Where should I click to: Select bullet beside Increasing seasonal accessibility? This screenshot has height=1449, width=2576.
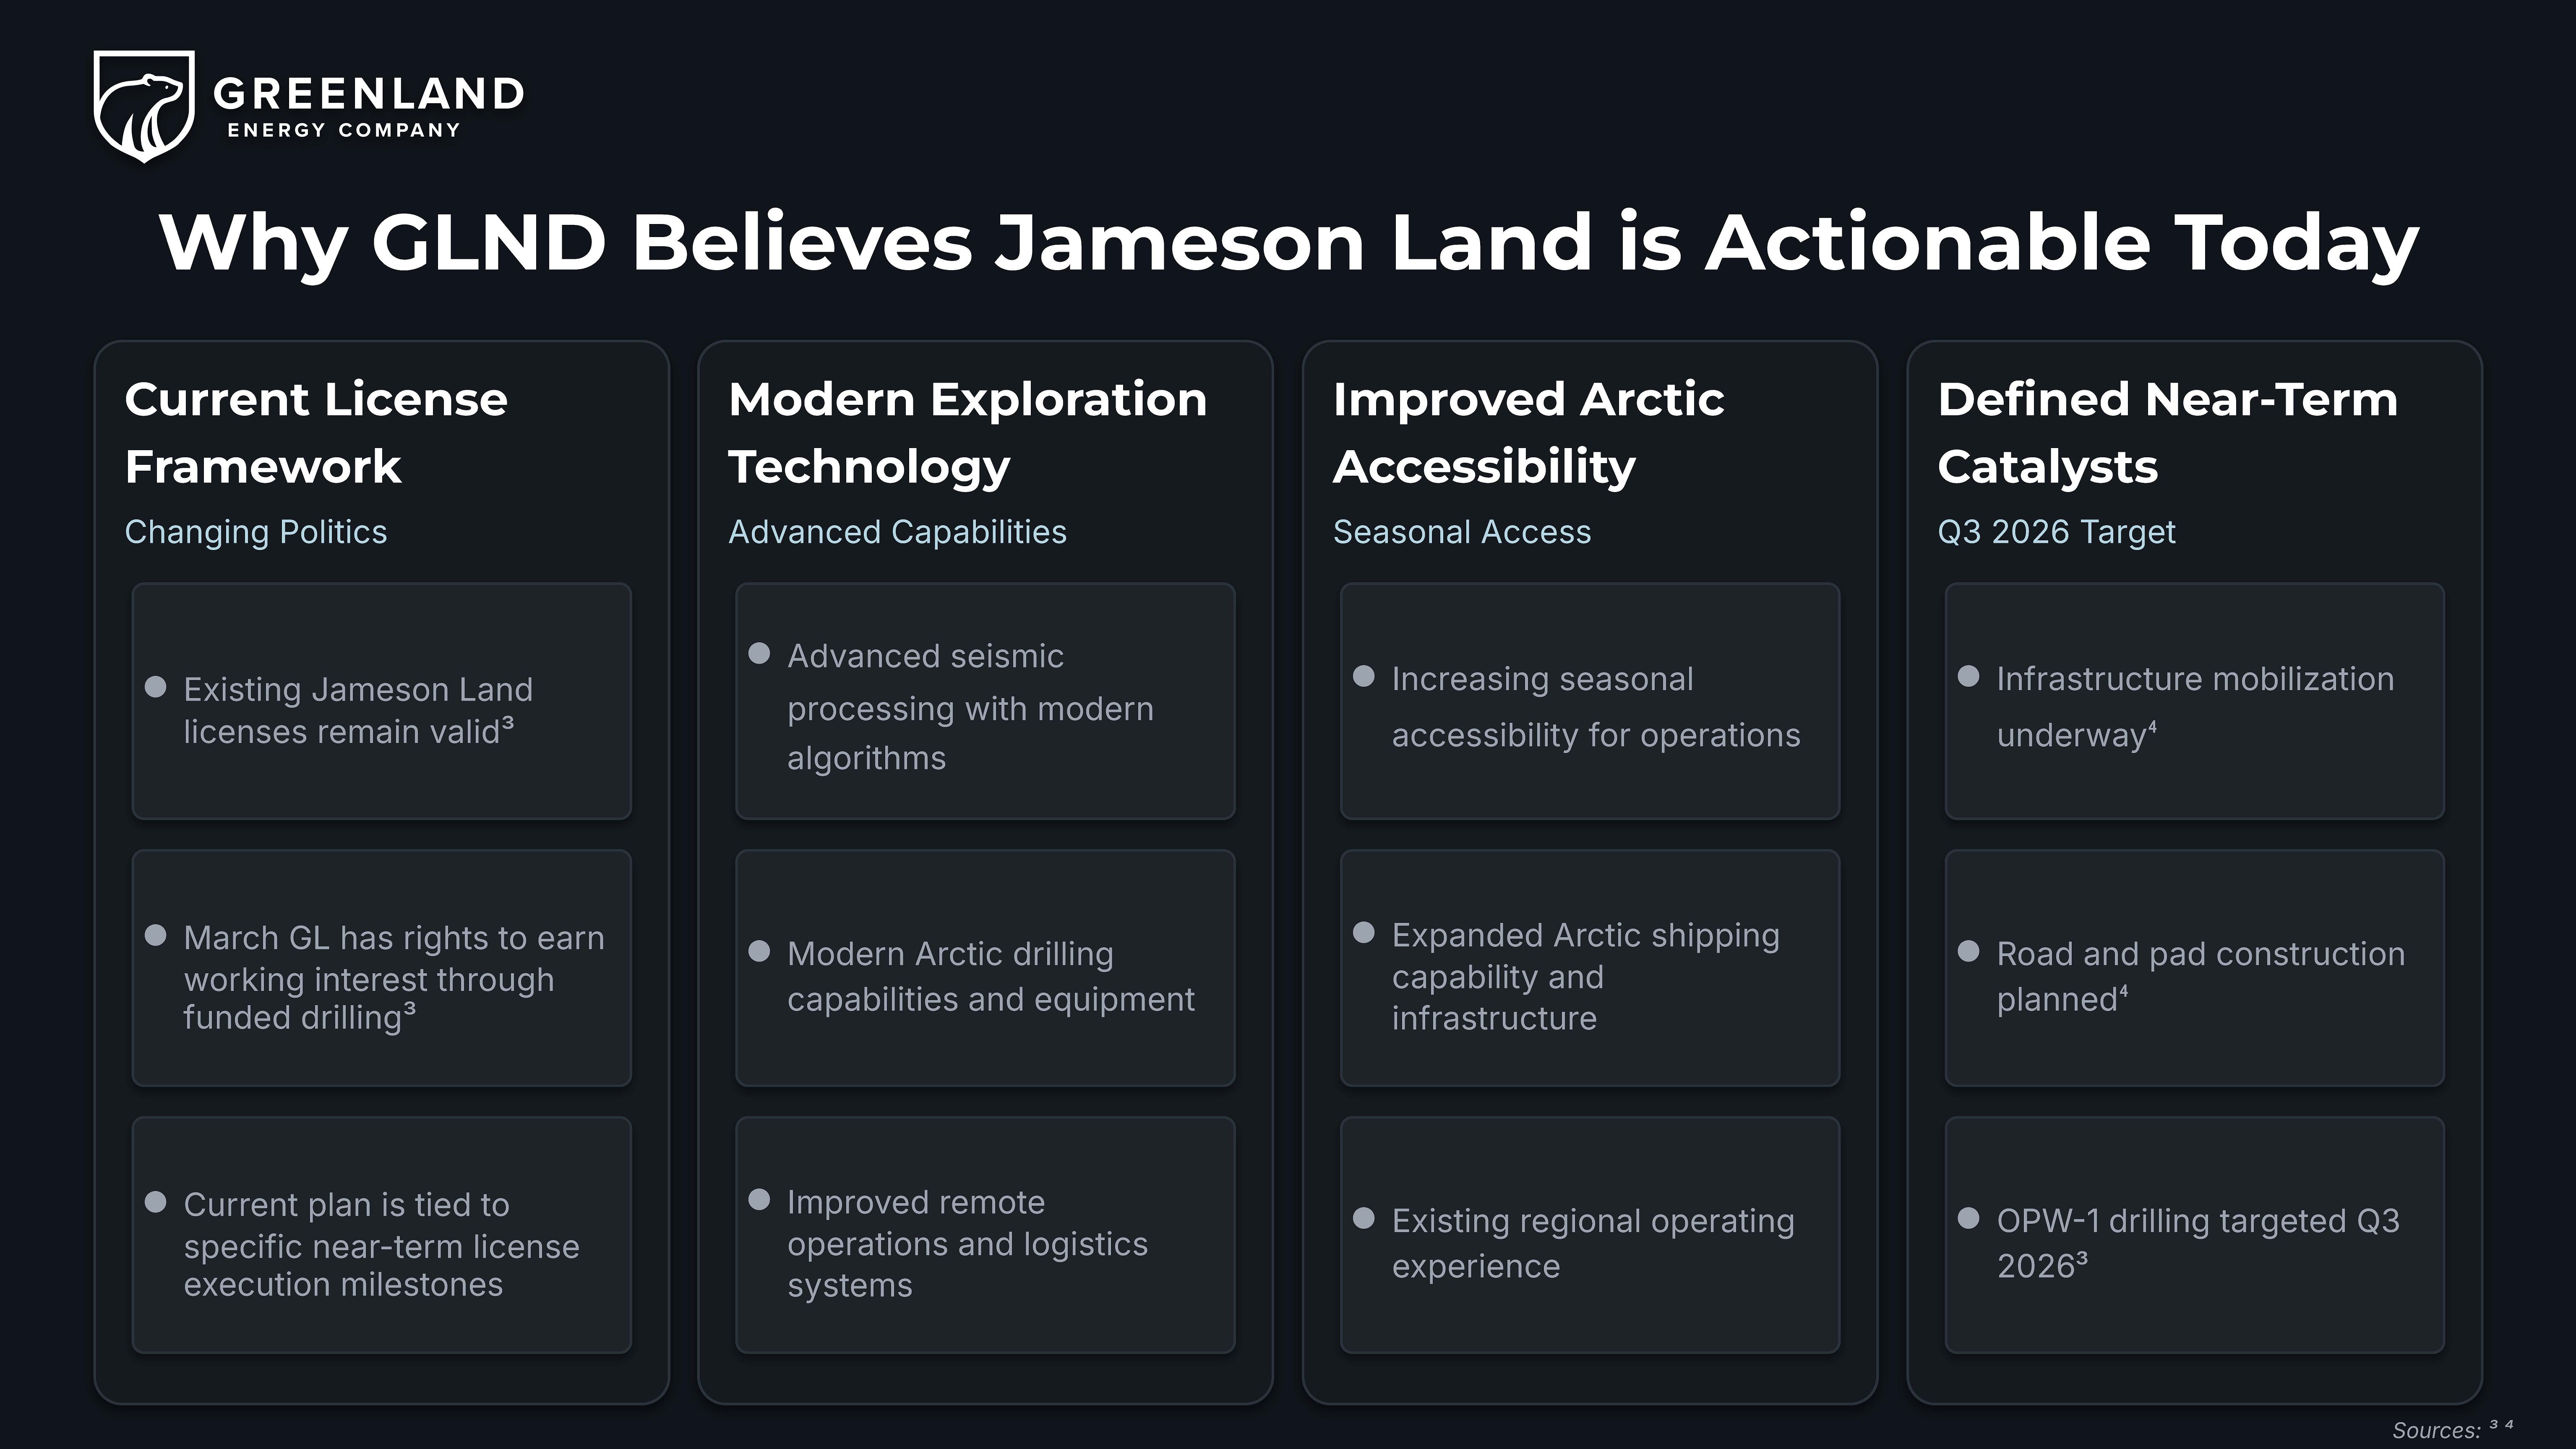(1364, 676)
